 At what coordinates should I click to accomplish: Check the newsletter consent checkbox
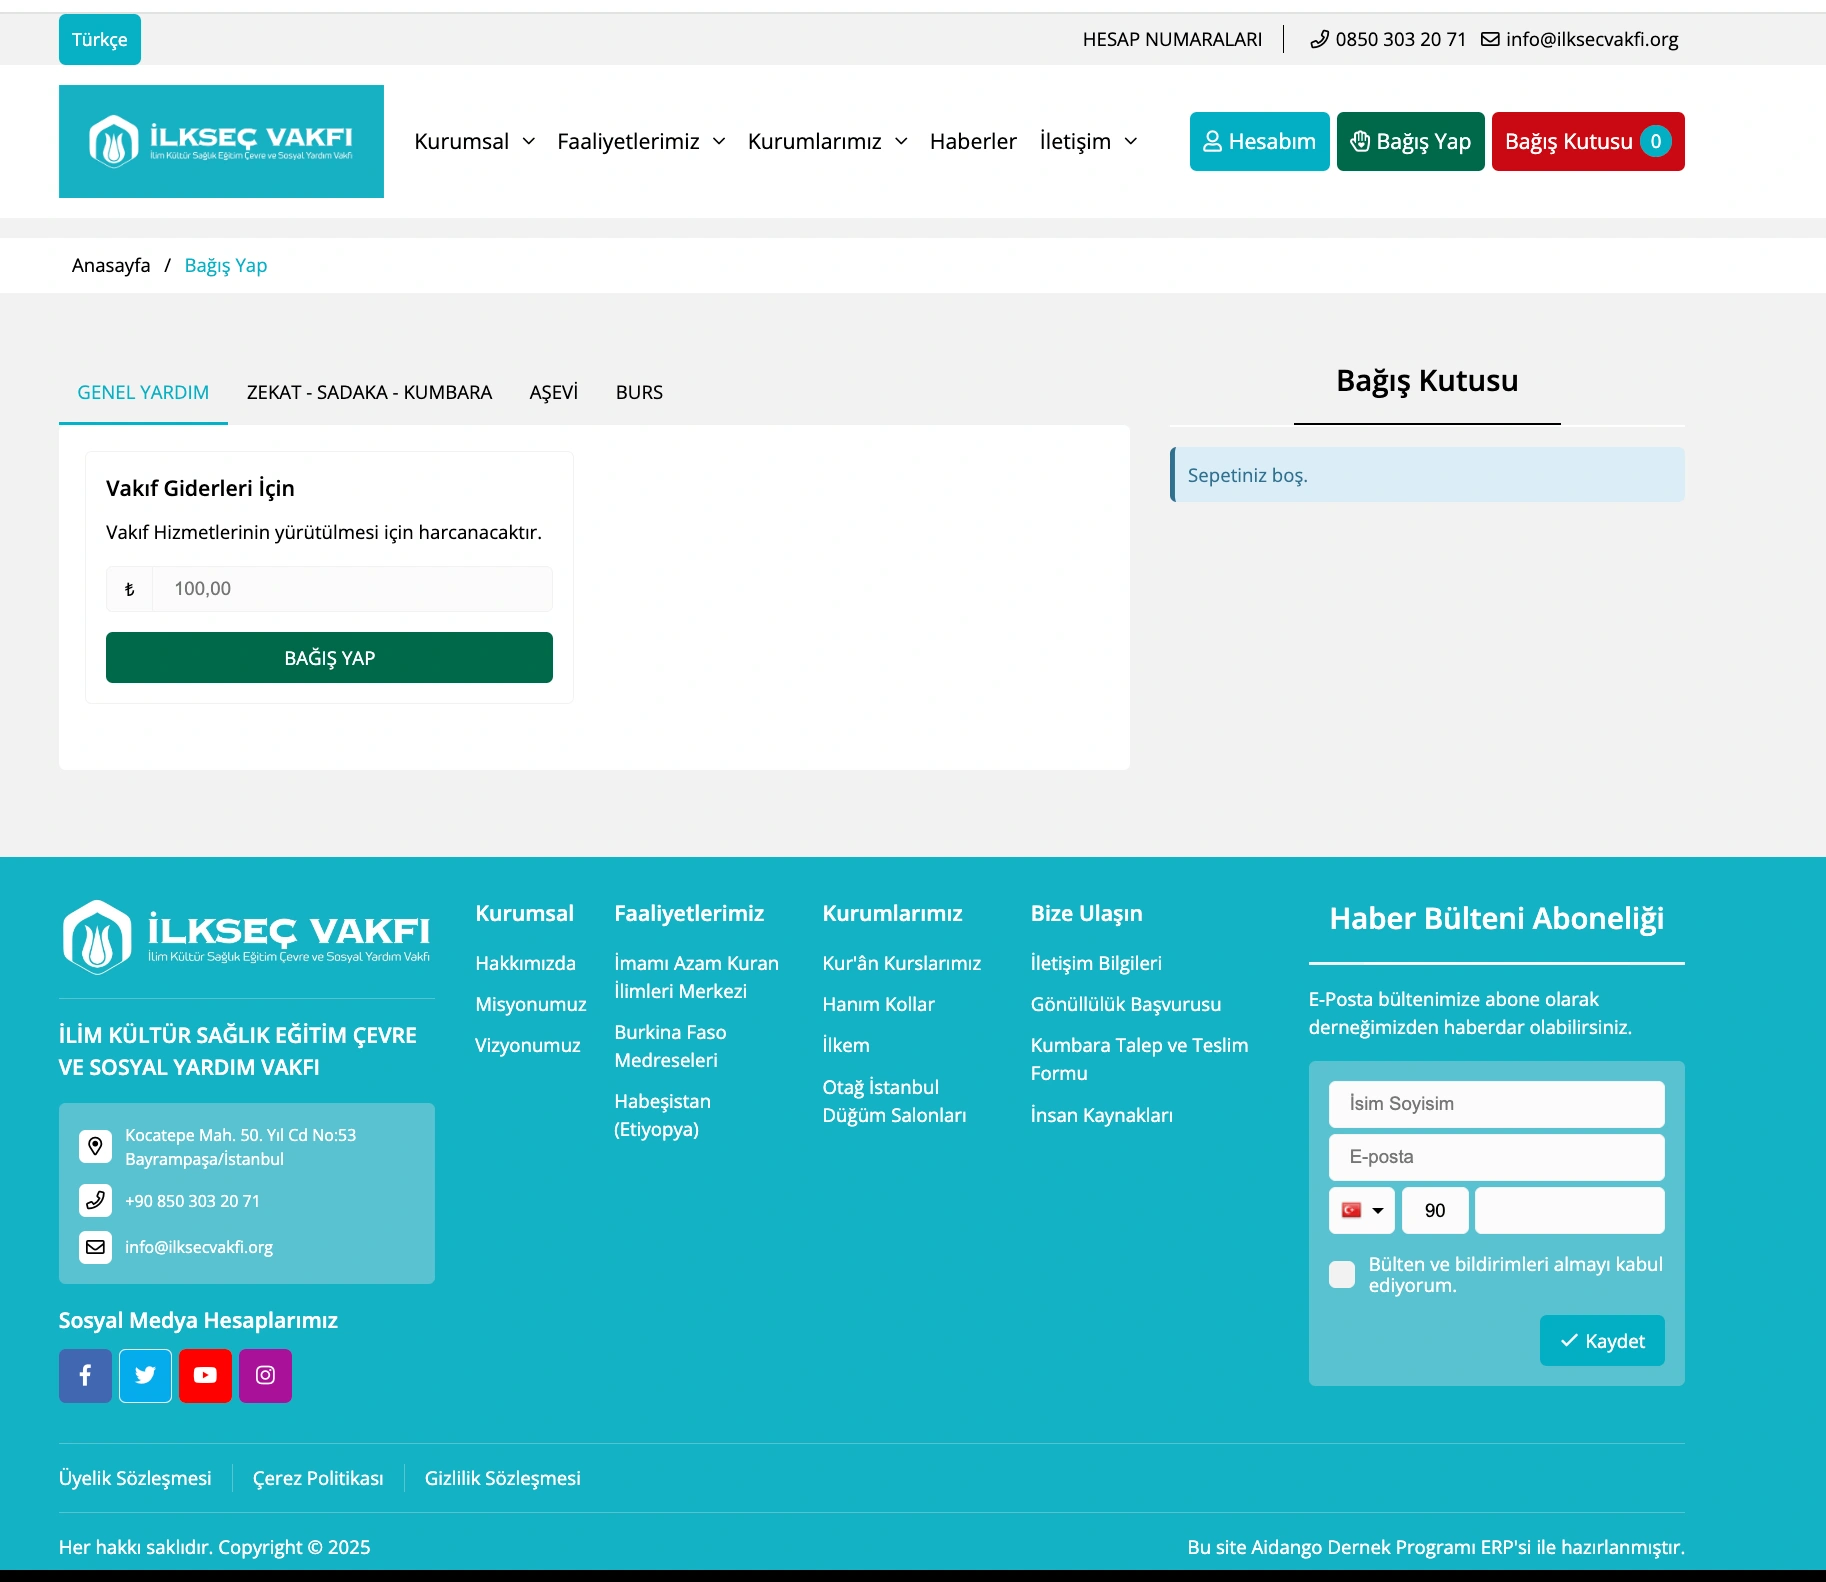1342,1274
